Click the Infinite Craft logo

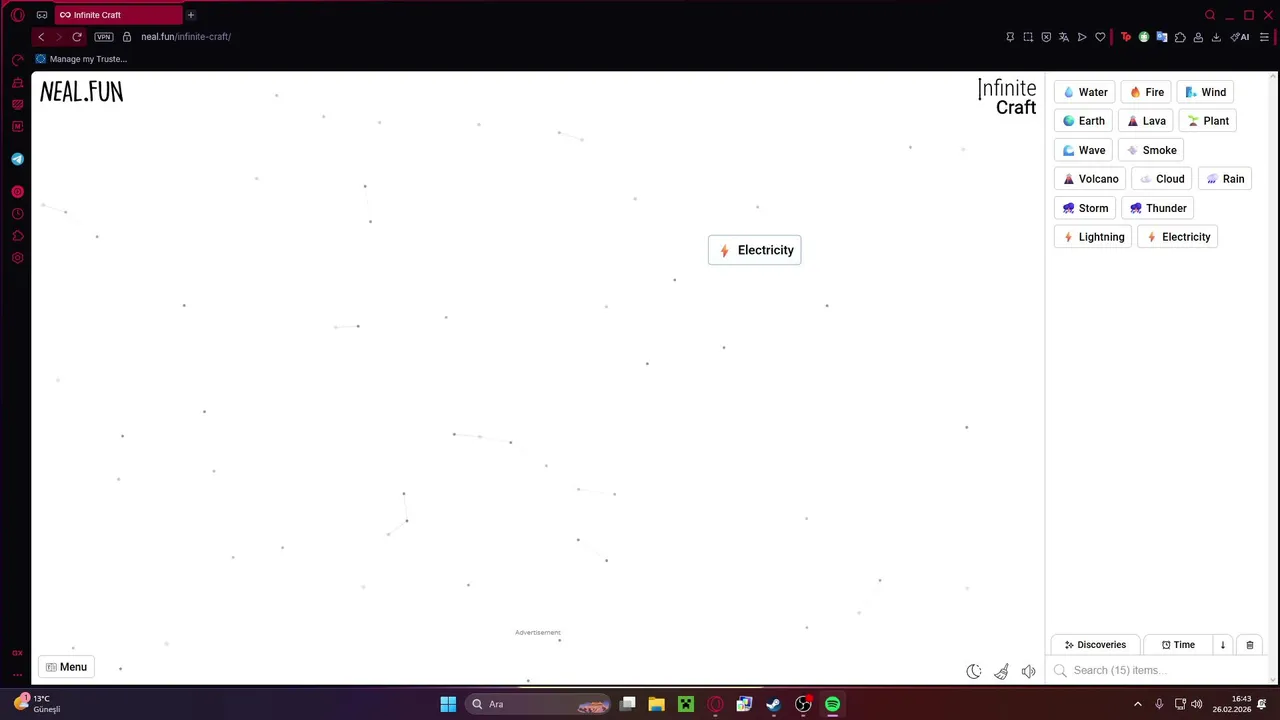point(1006,97)
